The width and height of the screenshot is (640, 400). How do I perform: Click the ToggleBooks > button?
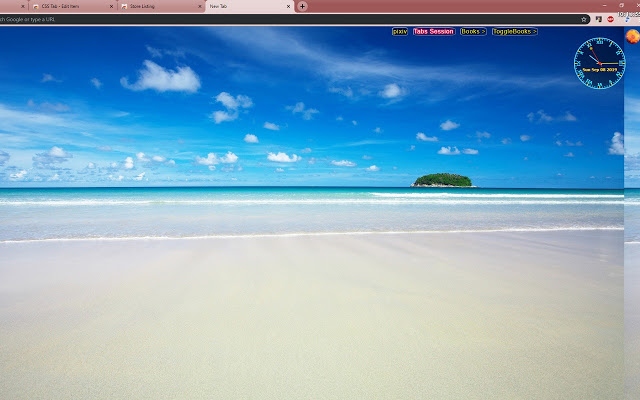click(514, 32)
